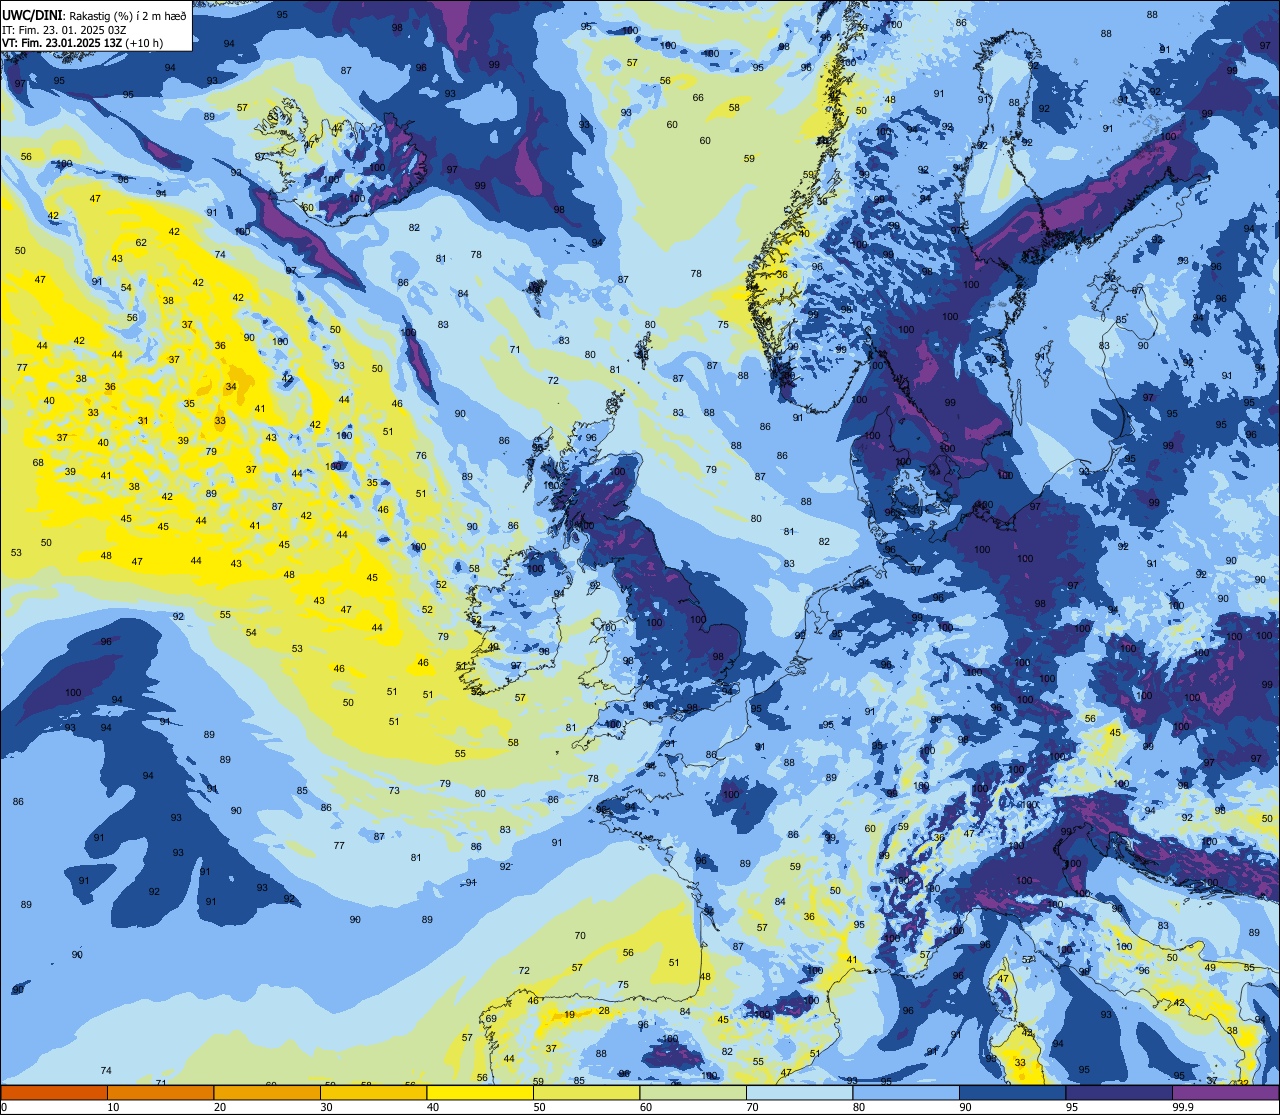The width and height of the screenshot is (1280, 1115).
Task: Click the '95' legend label on the color bar
Action: (x=1071, y=1107)
